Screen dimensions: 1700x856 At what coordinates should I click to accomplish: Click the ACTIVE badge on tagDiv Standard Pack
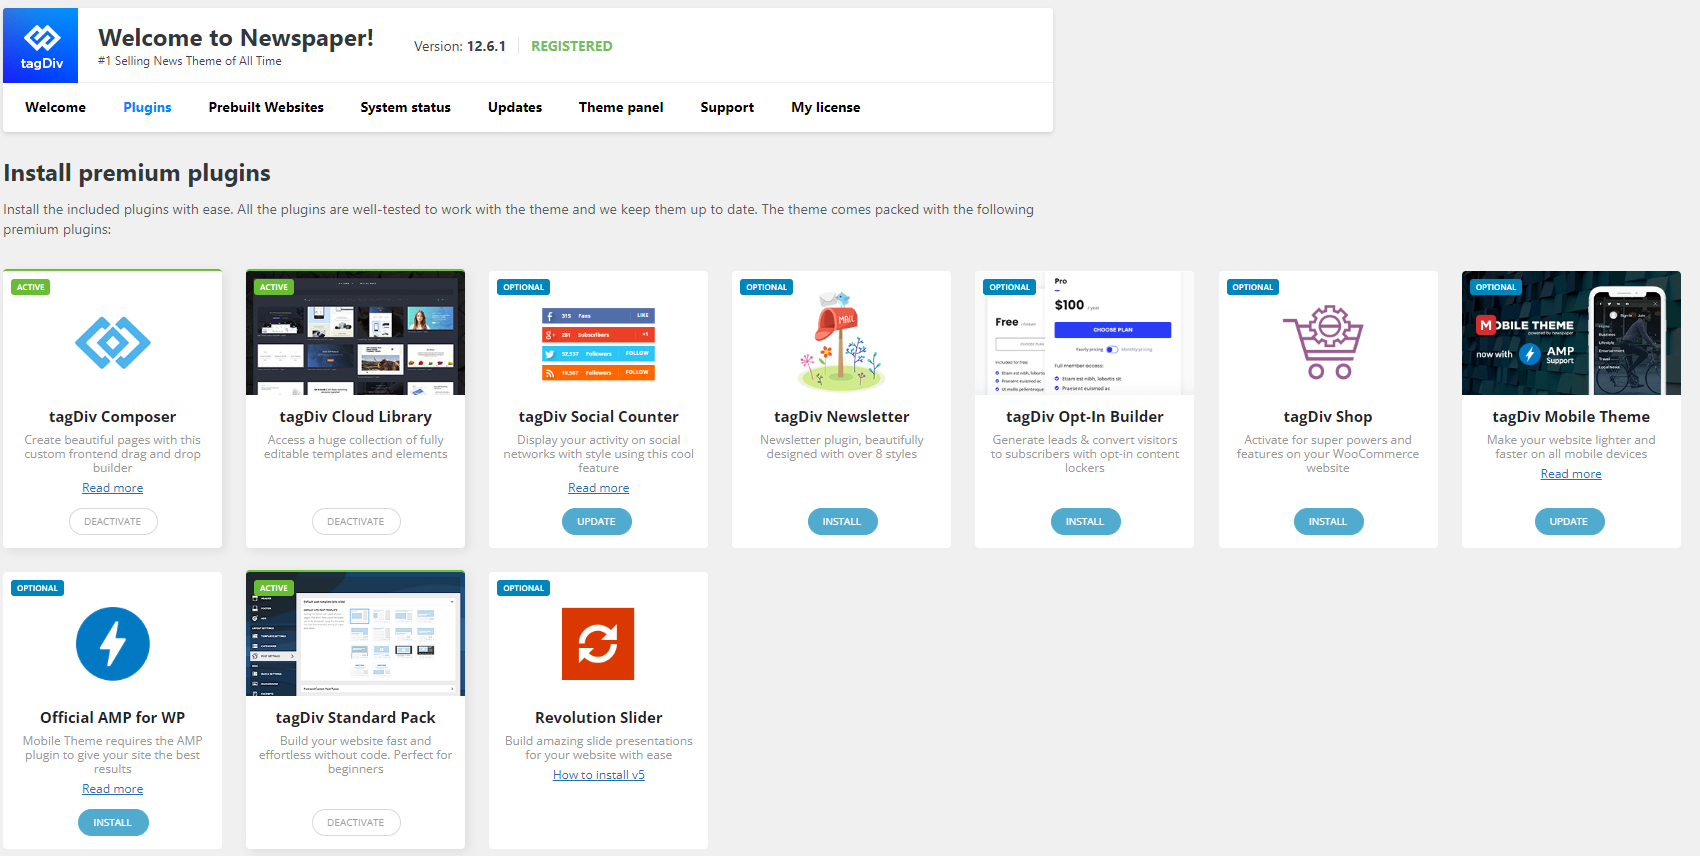point(274,588)
